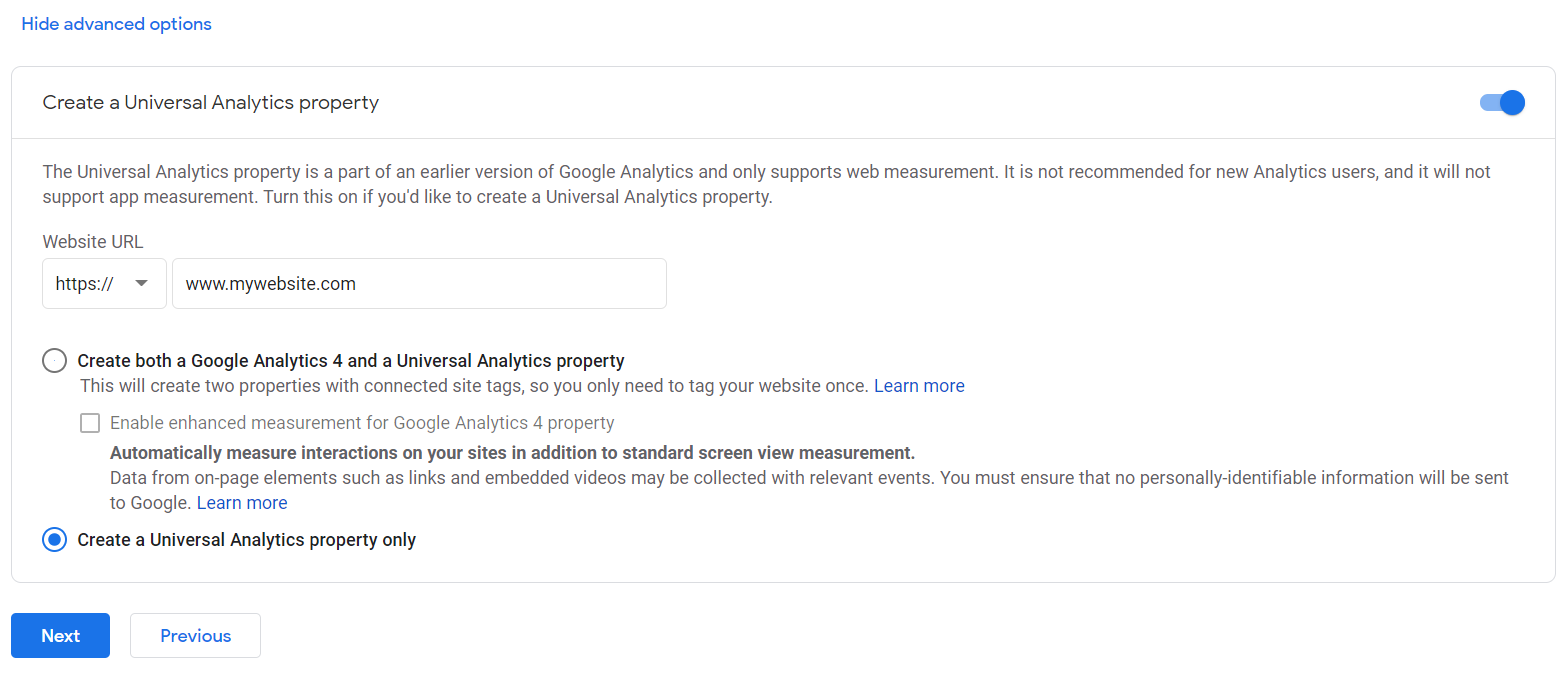This screenshot has height=683, width=1564.
Task: Click the 'Enable enhanced measurement' label text
Action: 362,423
